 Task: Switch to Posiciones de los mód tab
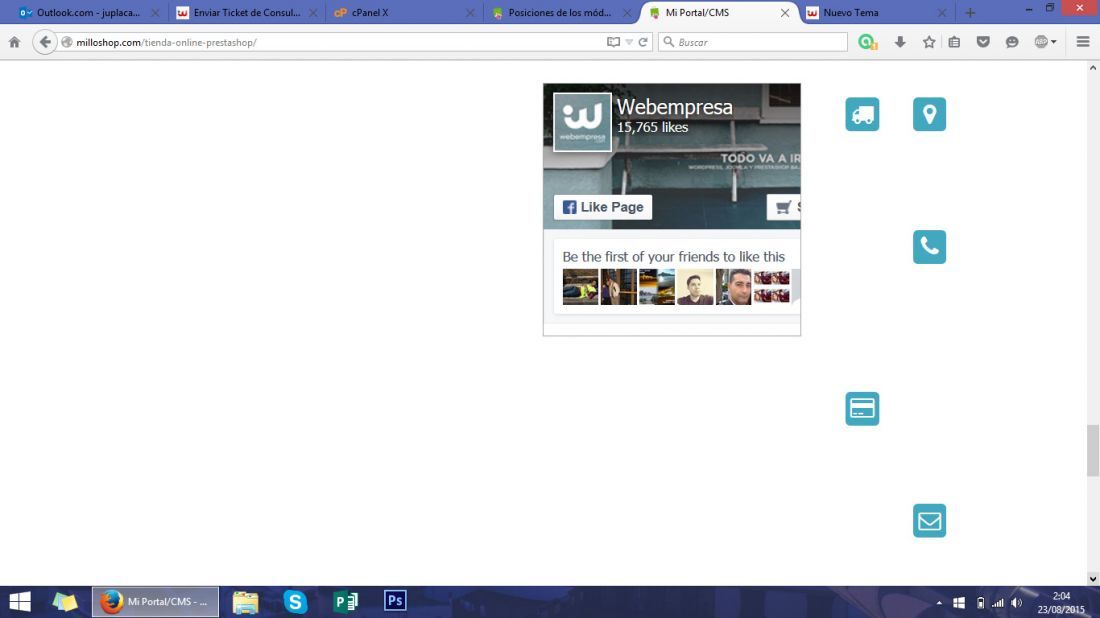pos(561,13)
